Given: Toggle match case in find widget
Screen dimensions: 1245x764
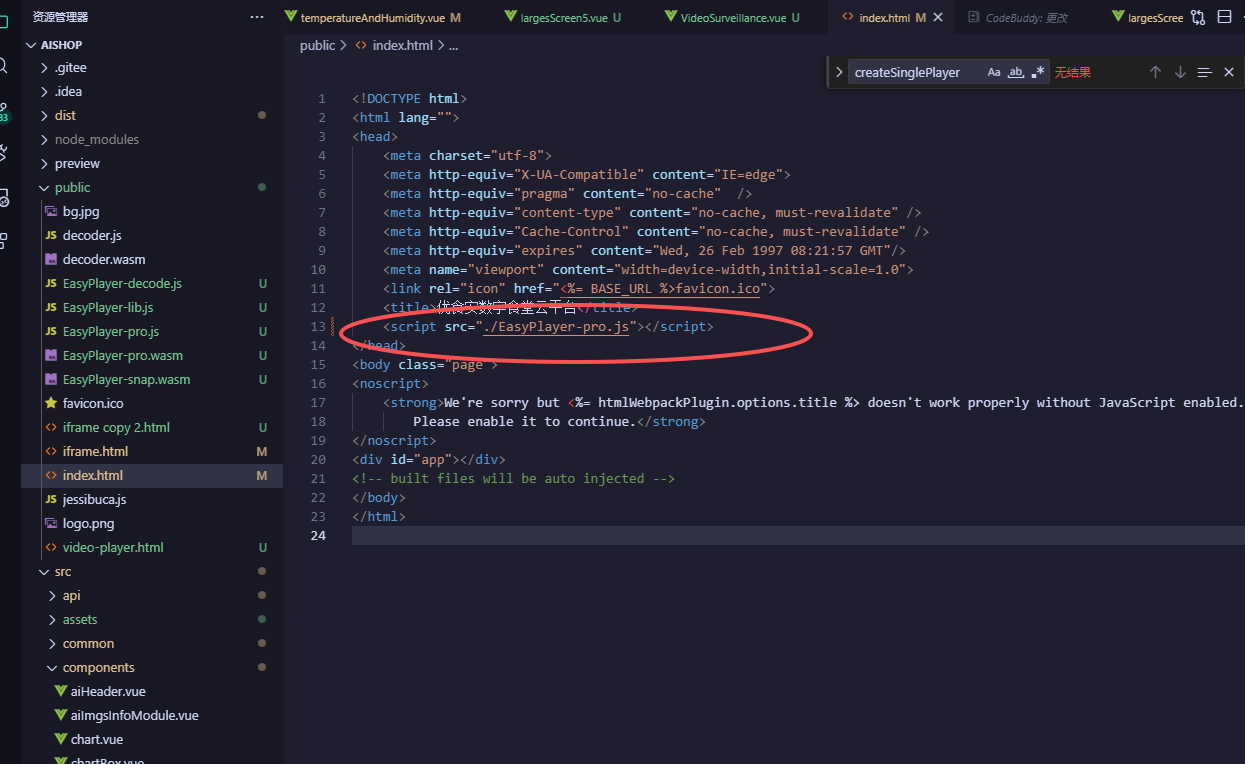Looking at the screenshot, I should click(994, 72).
